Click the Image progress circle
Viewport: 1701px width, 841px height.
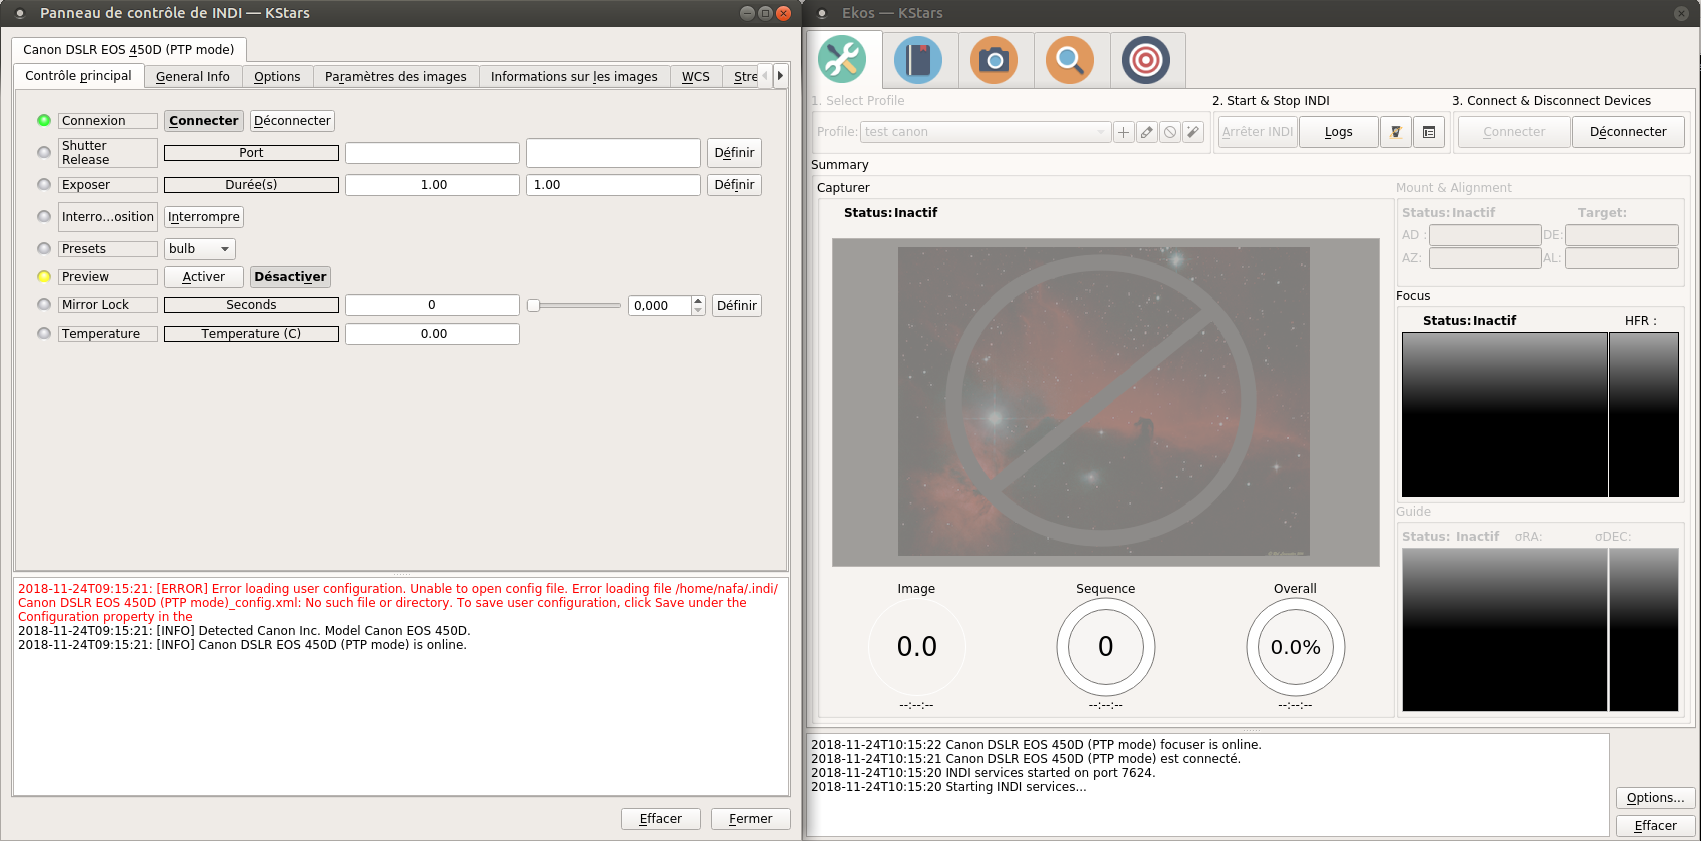[917, 647]
